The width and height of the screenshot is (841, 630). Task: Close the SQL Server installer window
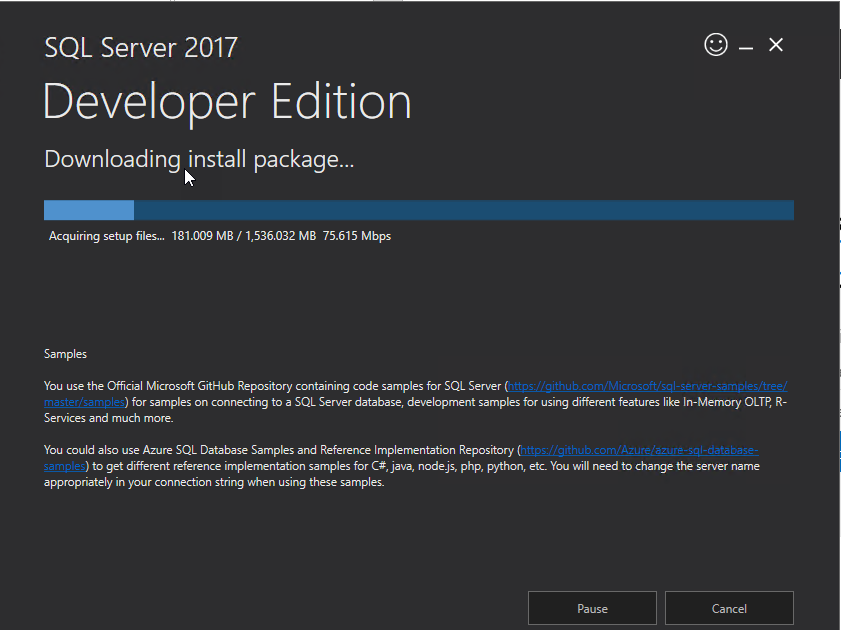tap(776, 45)
